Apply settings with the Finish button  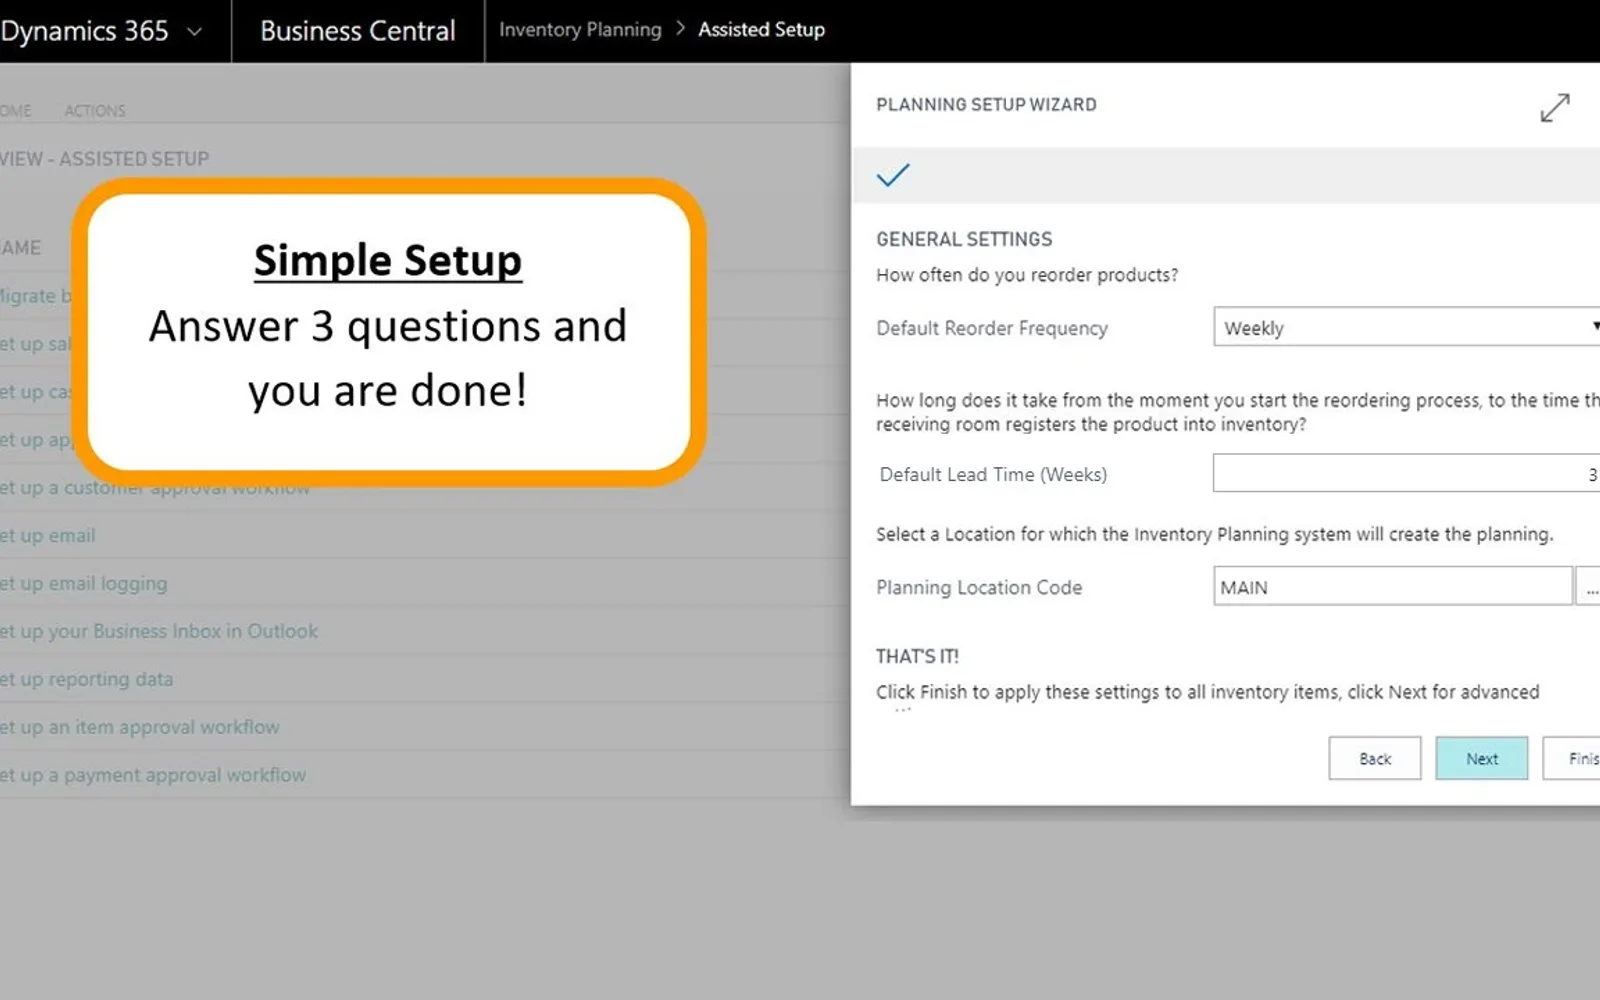(1572, 759)
